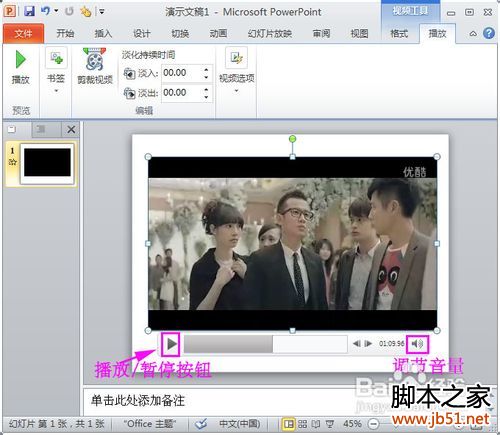Switch to Slides pane tab
This screenshot has height=435, width=500.
12,129
